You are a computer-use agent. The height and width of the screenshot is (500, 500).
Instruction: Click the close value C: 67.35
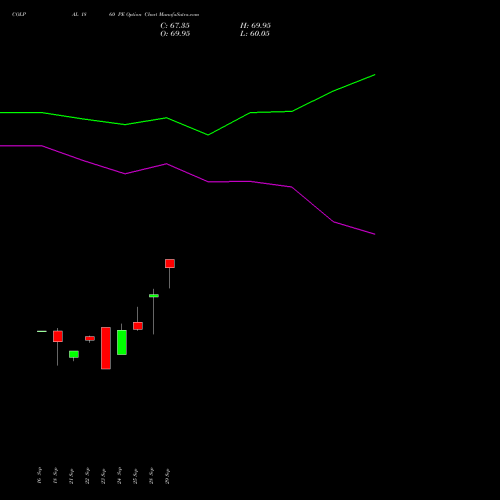(x=175, y=26)
